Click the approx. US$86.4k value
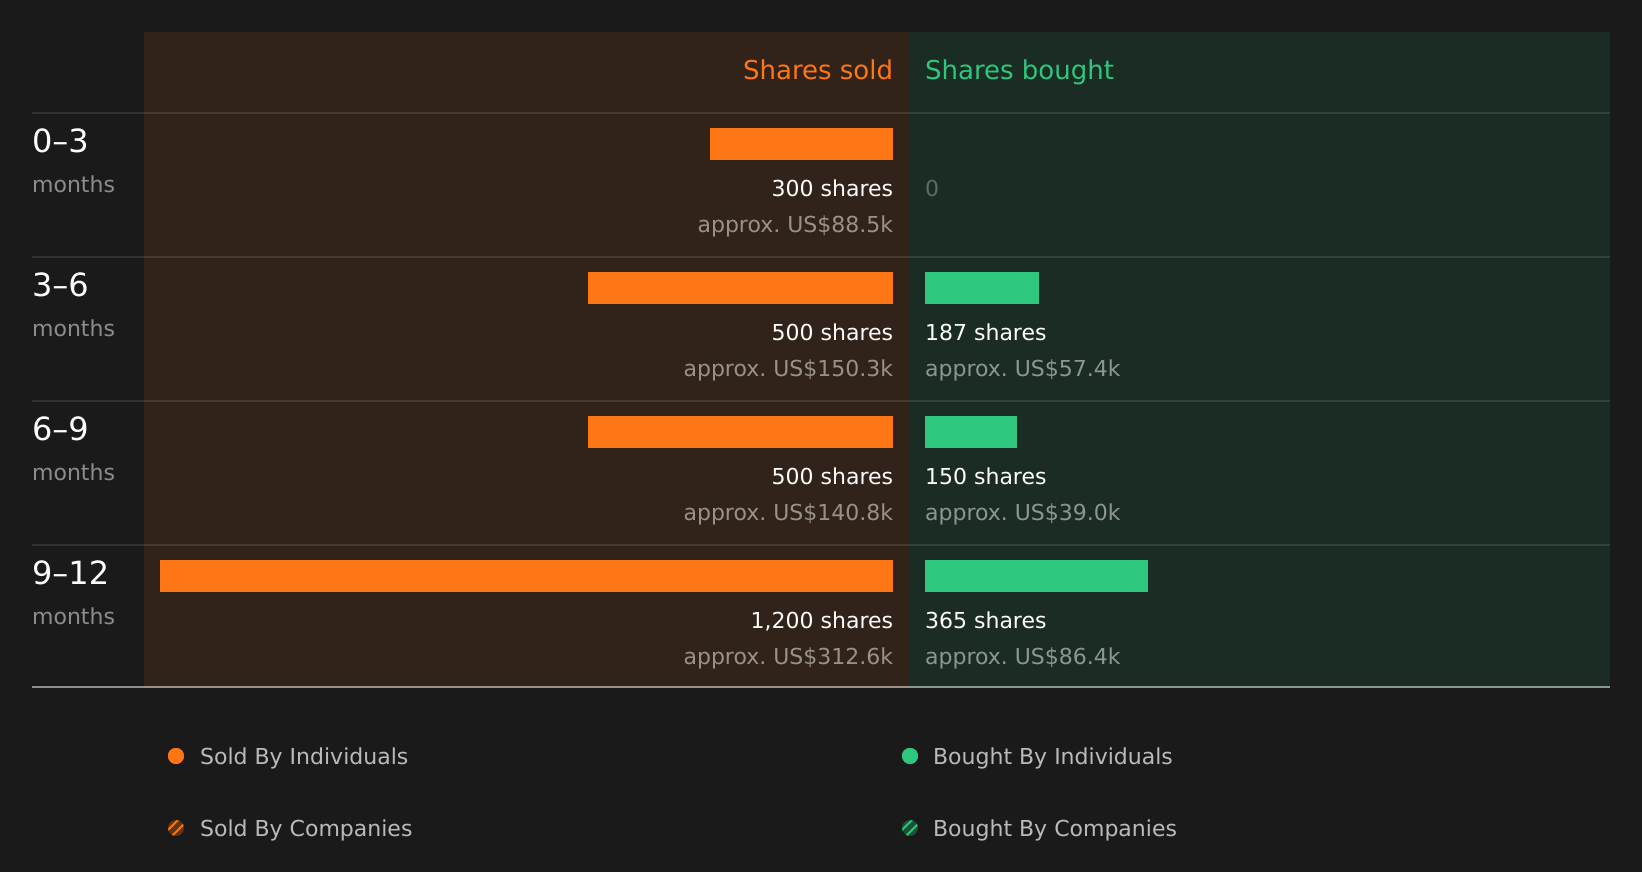 (1022, 656)
